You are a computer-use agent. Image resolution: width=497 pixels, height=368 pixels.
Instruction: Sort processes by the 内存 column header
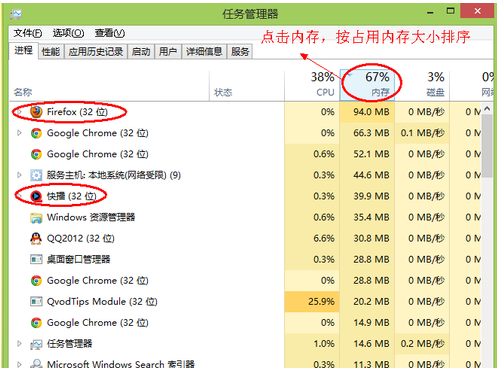(x=367, y=85)
